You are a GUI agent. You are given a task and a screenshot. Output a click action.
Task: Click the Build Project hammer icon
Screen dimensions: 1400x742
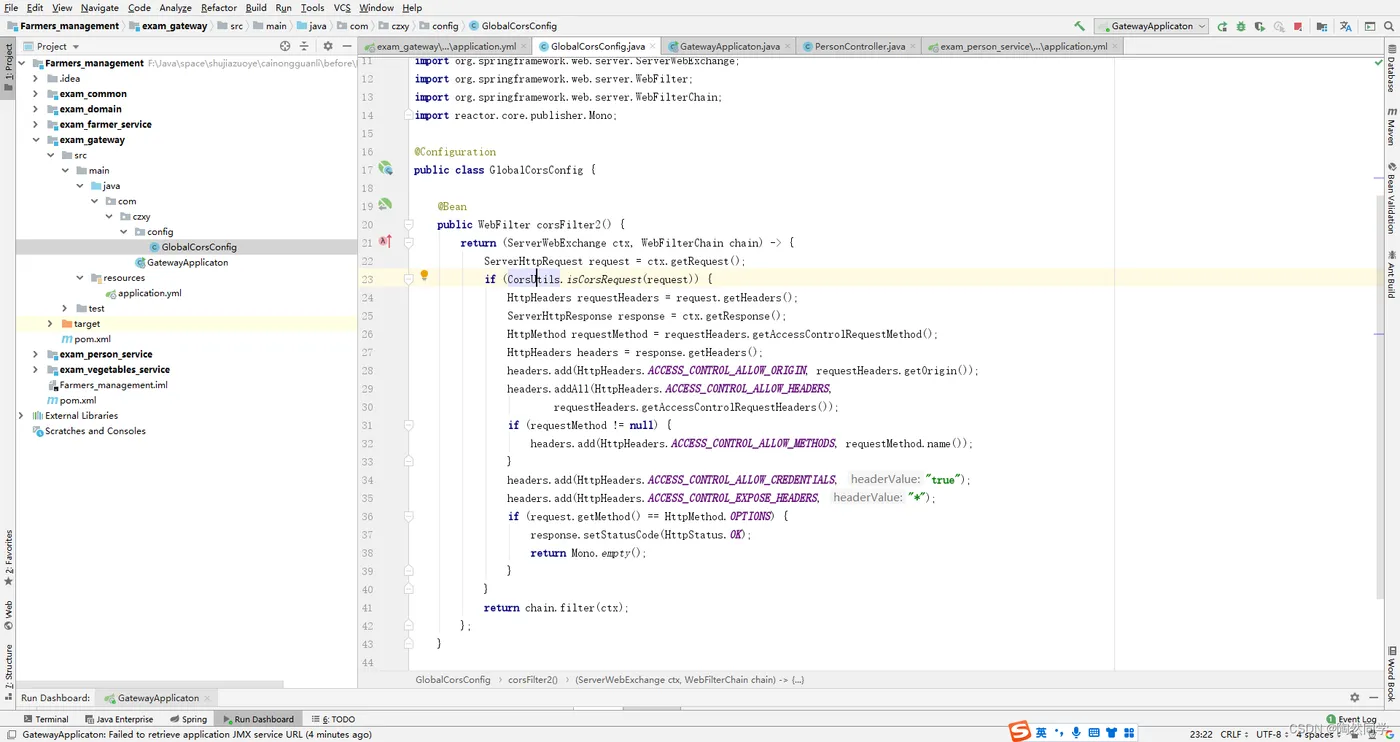[x=1079, y=26]
